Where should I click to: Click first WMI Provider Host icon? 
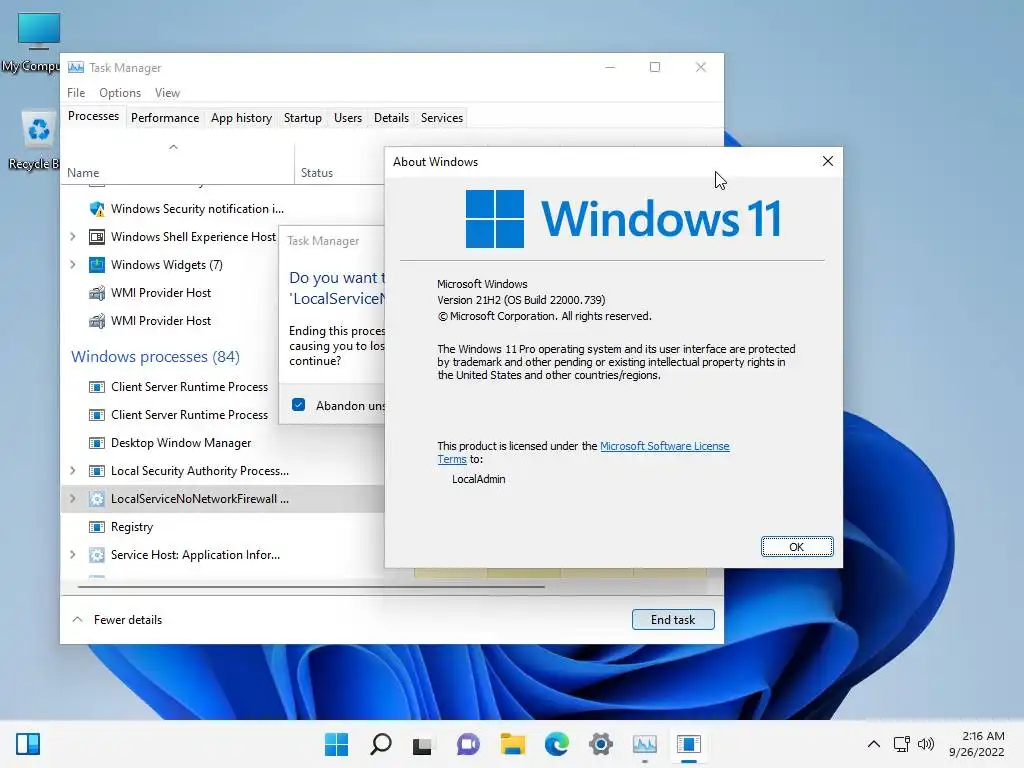[97, 293]
